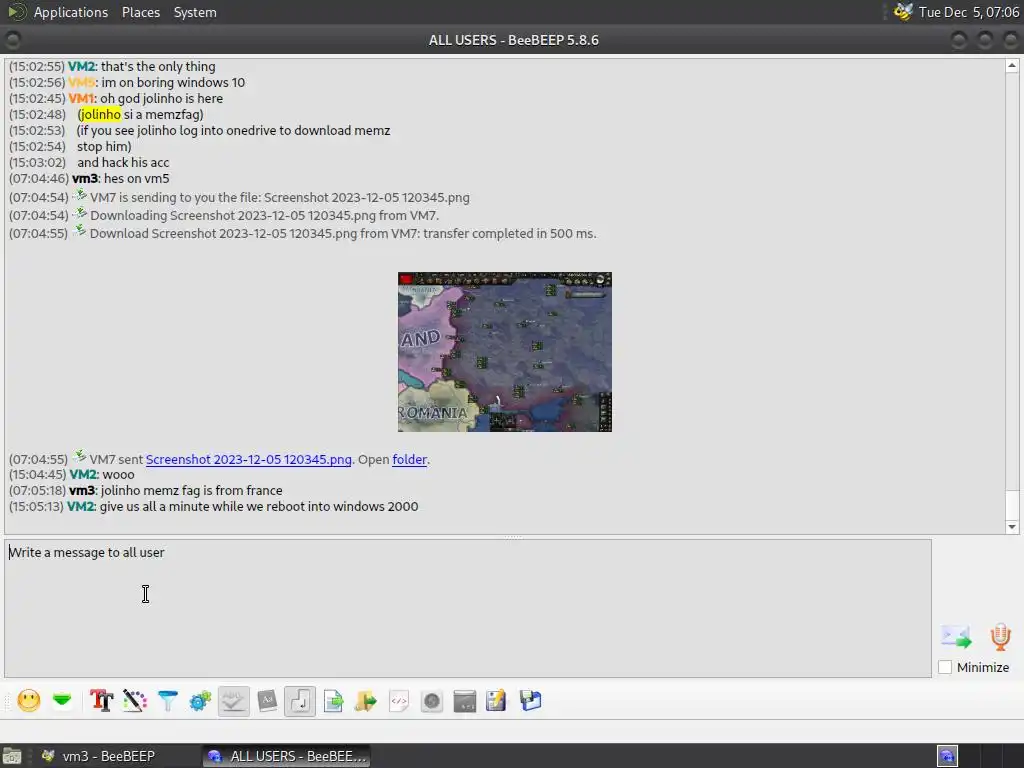Screen dimensions: 1024x768
Task: Click chat scrollbar down arrow
Action: [1012, 527]
